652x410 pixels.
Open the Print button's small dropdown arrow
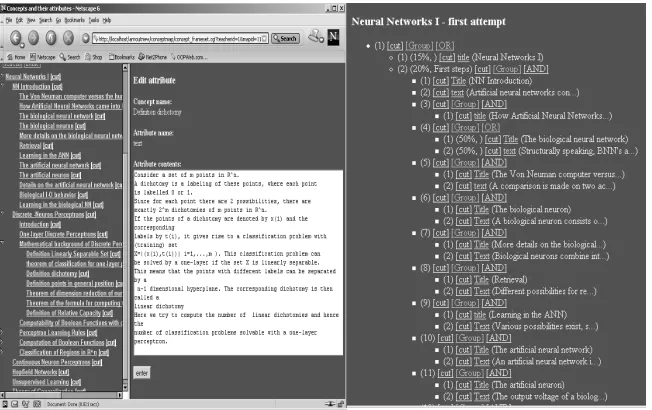click(321, 40)
